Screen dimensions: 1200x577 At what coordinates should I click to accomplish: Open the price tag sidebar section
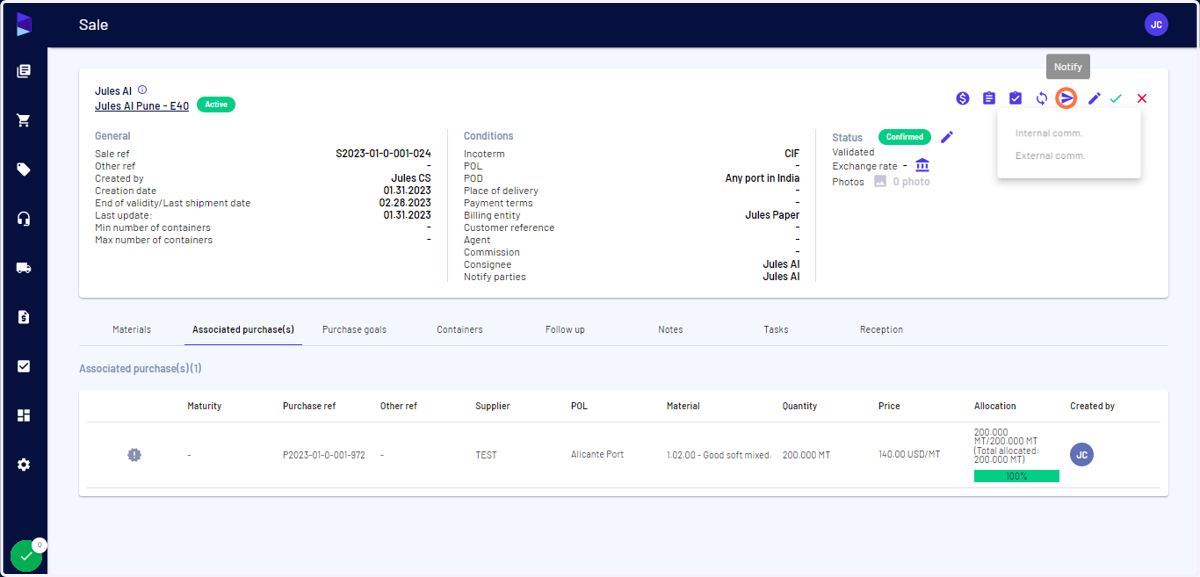point(24,169)
